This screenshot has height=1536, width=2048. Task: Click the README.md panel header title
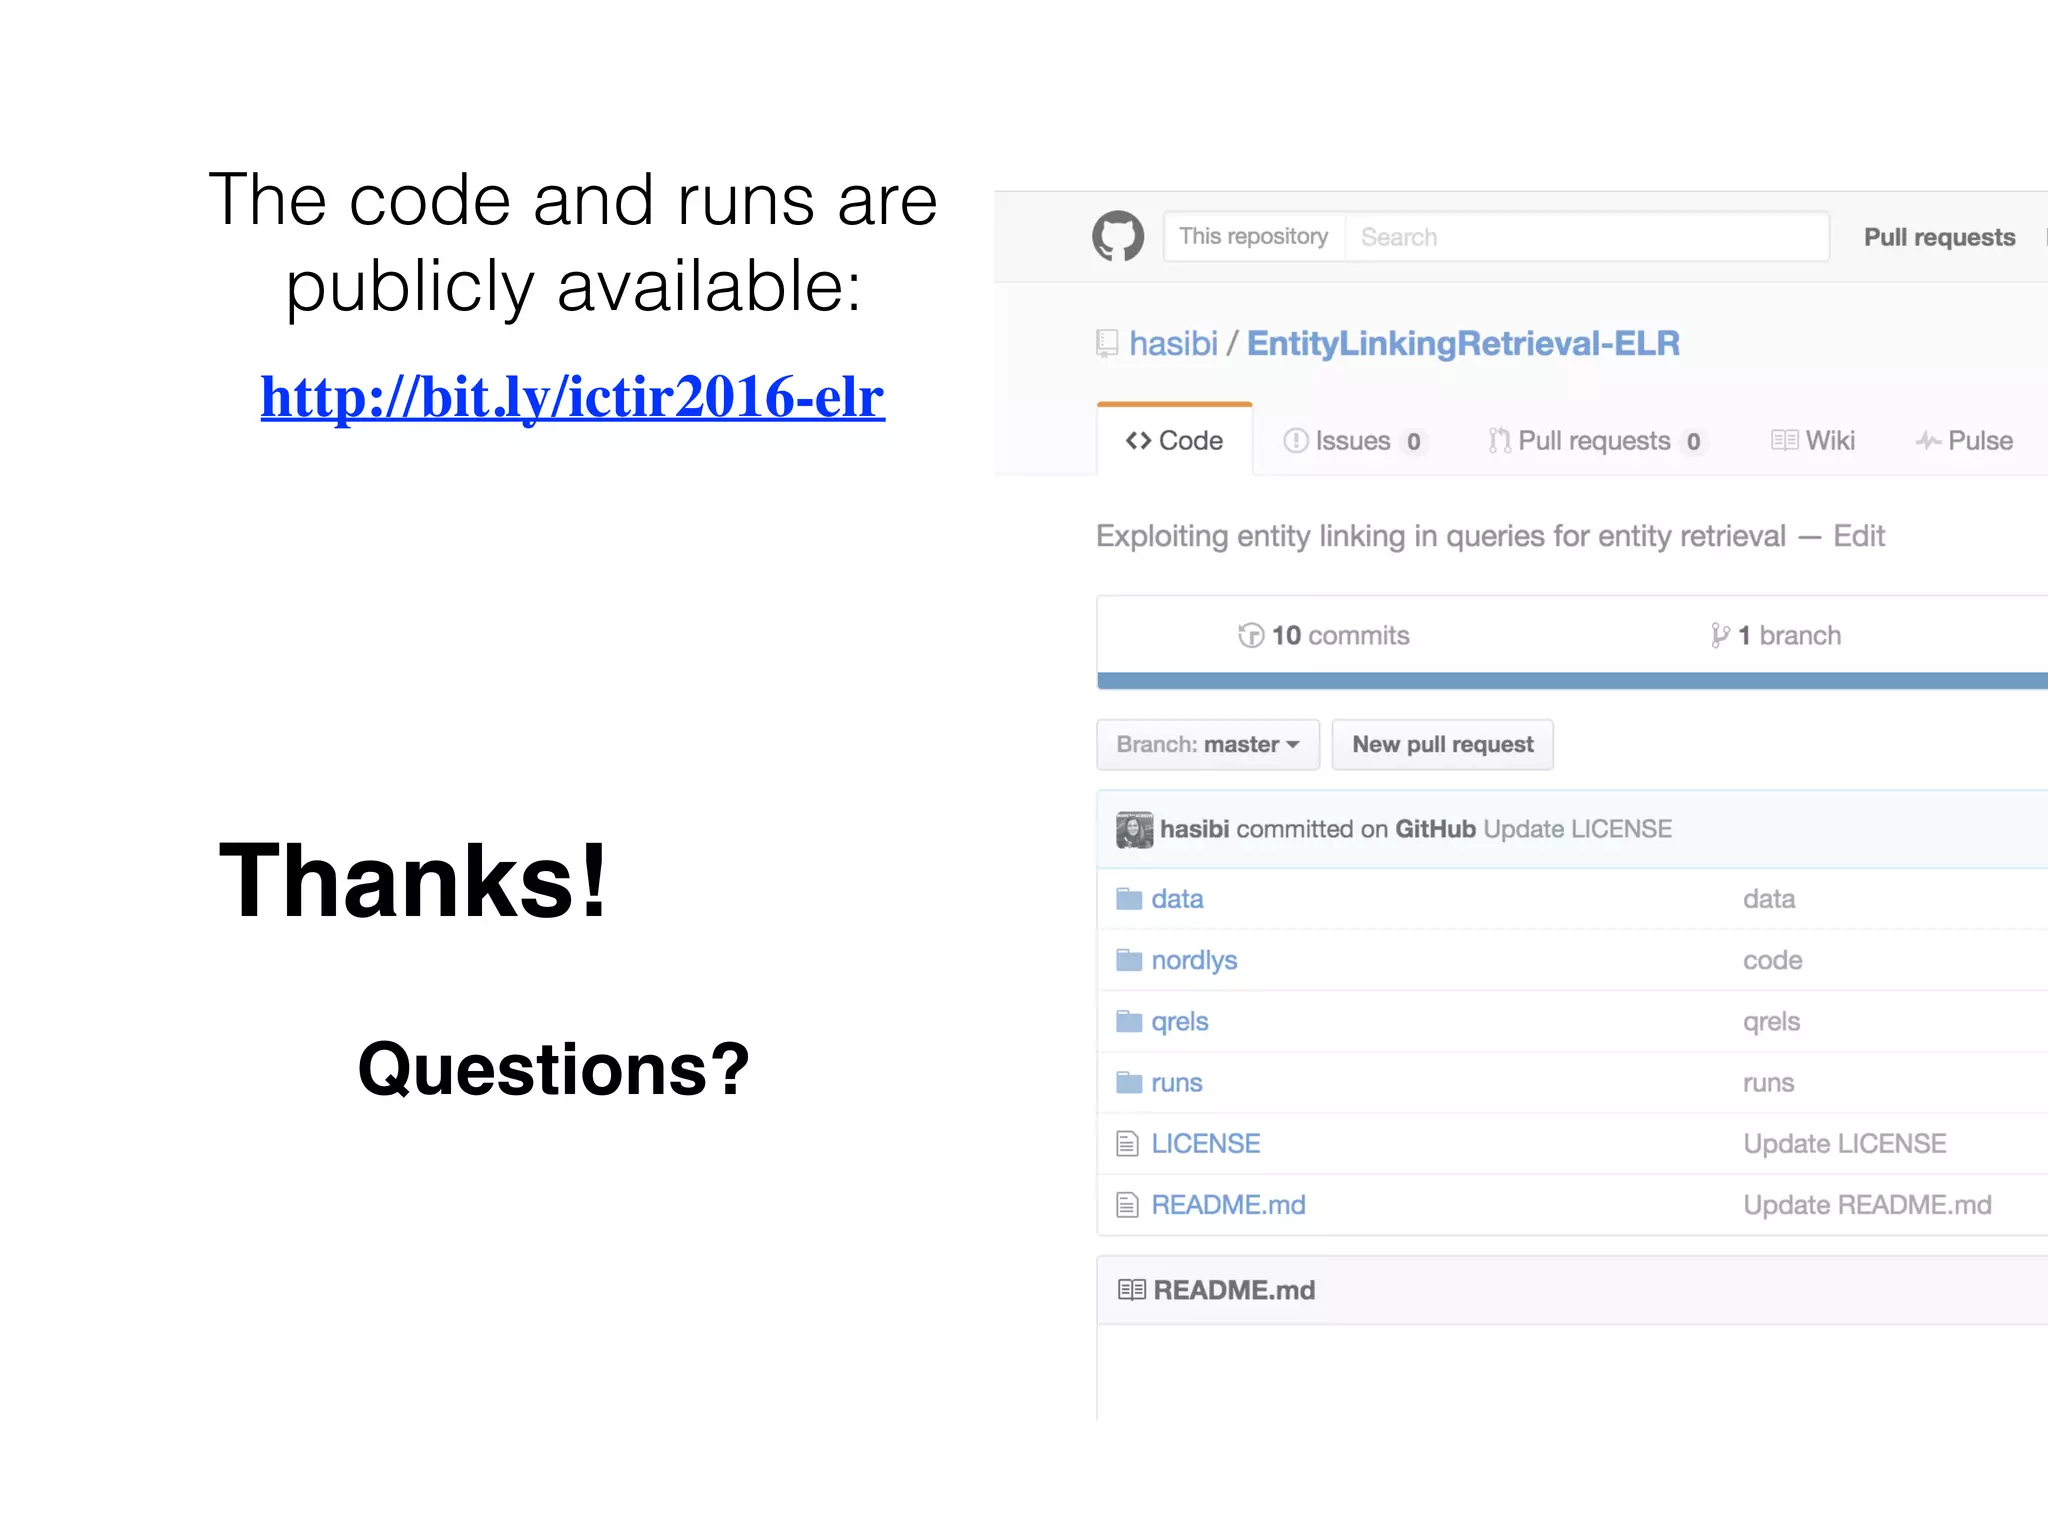(x=1234, y=1290)
